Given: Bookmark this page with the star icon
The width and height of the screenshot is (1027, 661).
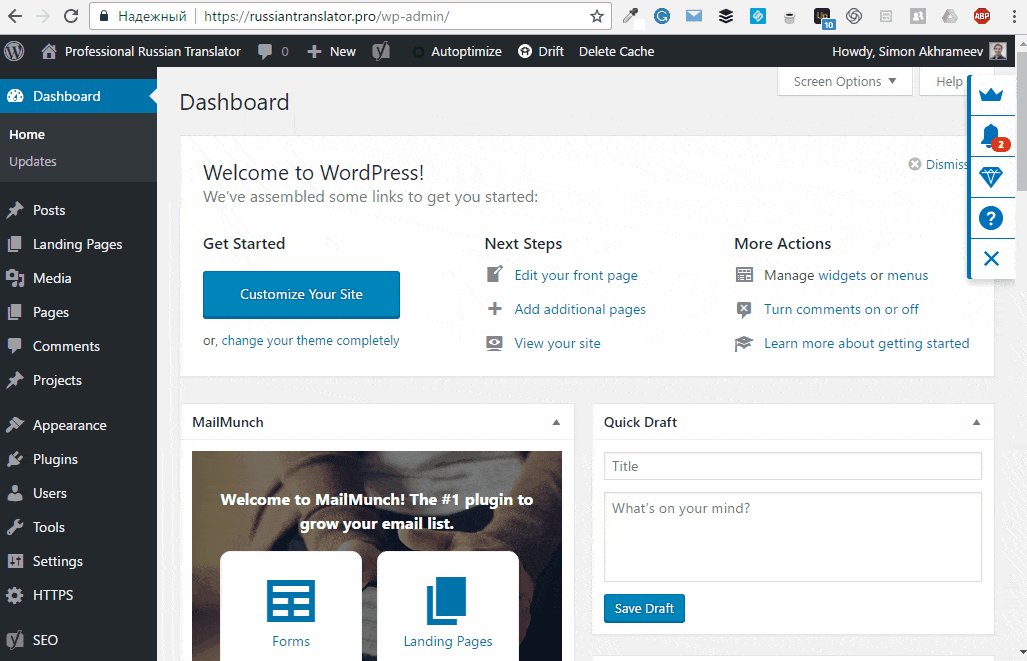Looking at the screenshot, I should click(597, 16).
